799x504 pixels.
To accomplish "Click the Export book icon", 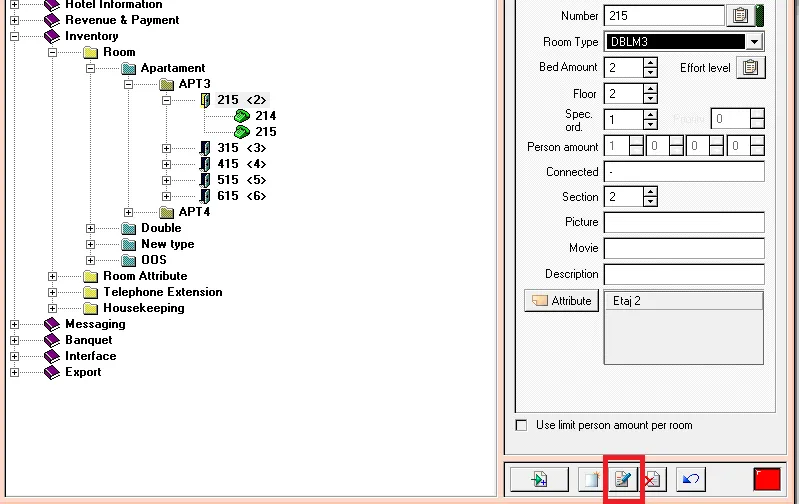I will tap(52, 372).
